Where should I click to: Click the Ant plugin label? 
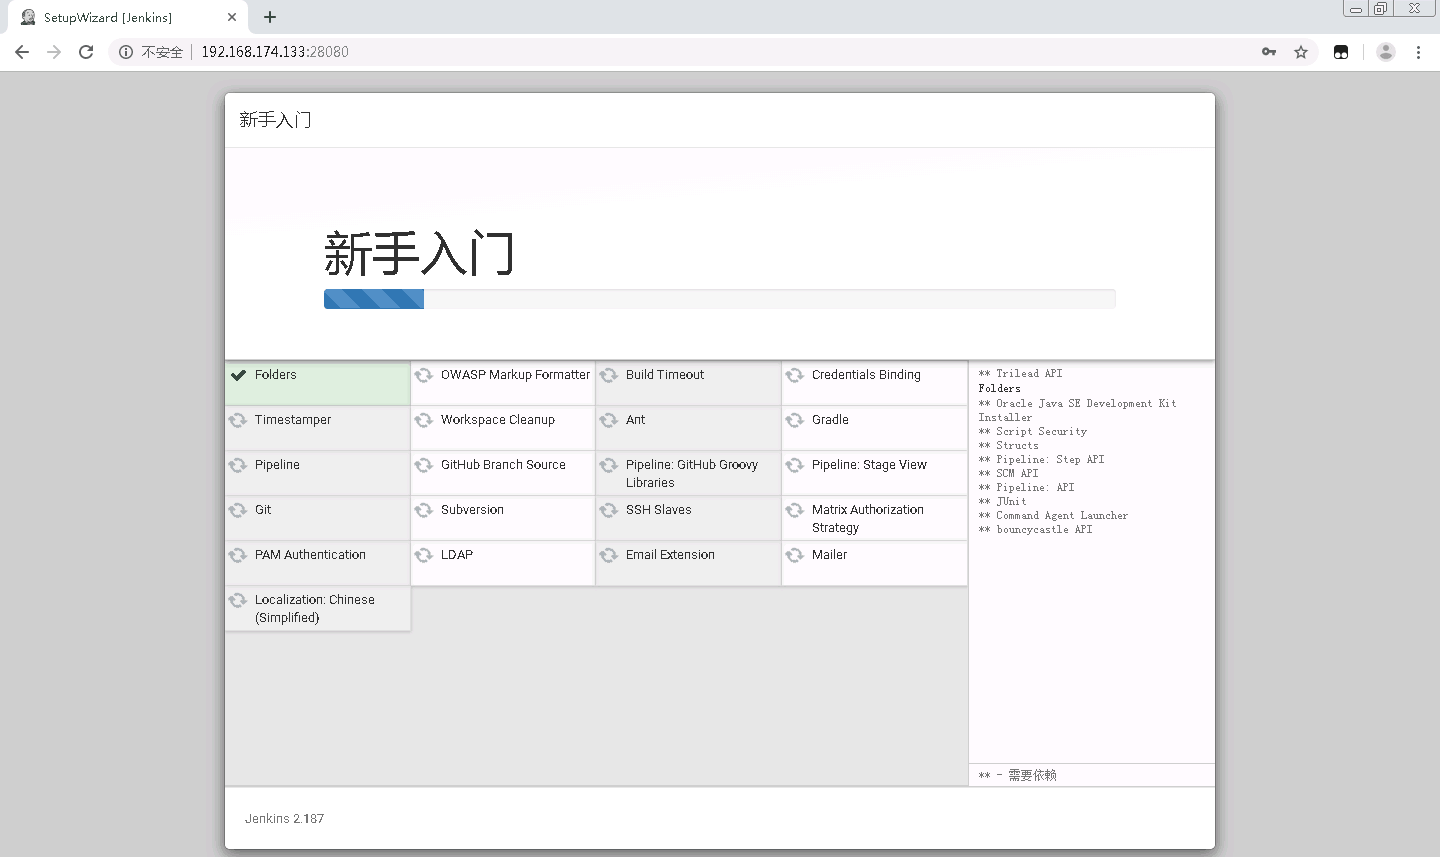636,420
